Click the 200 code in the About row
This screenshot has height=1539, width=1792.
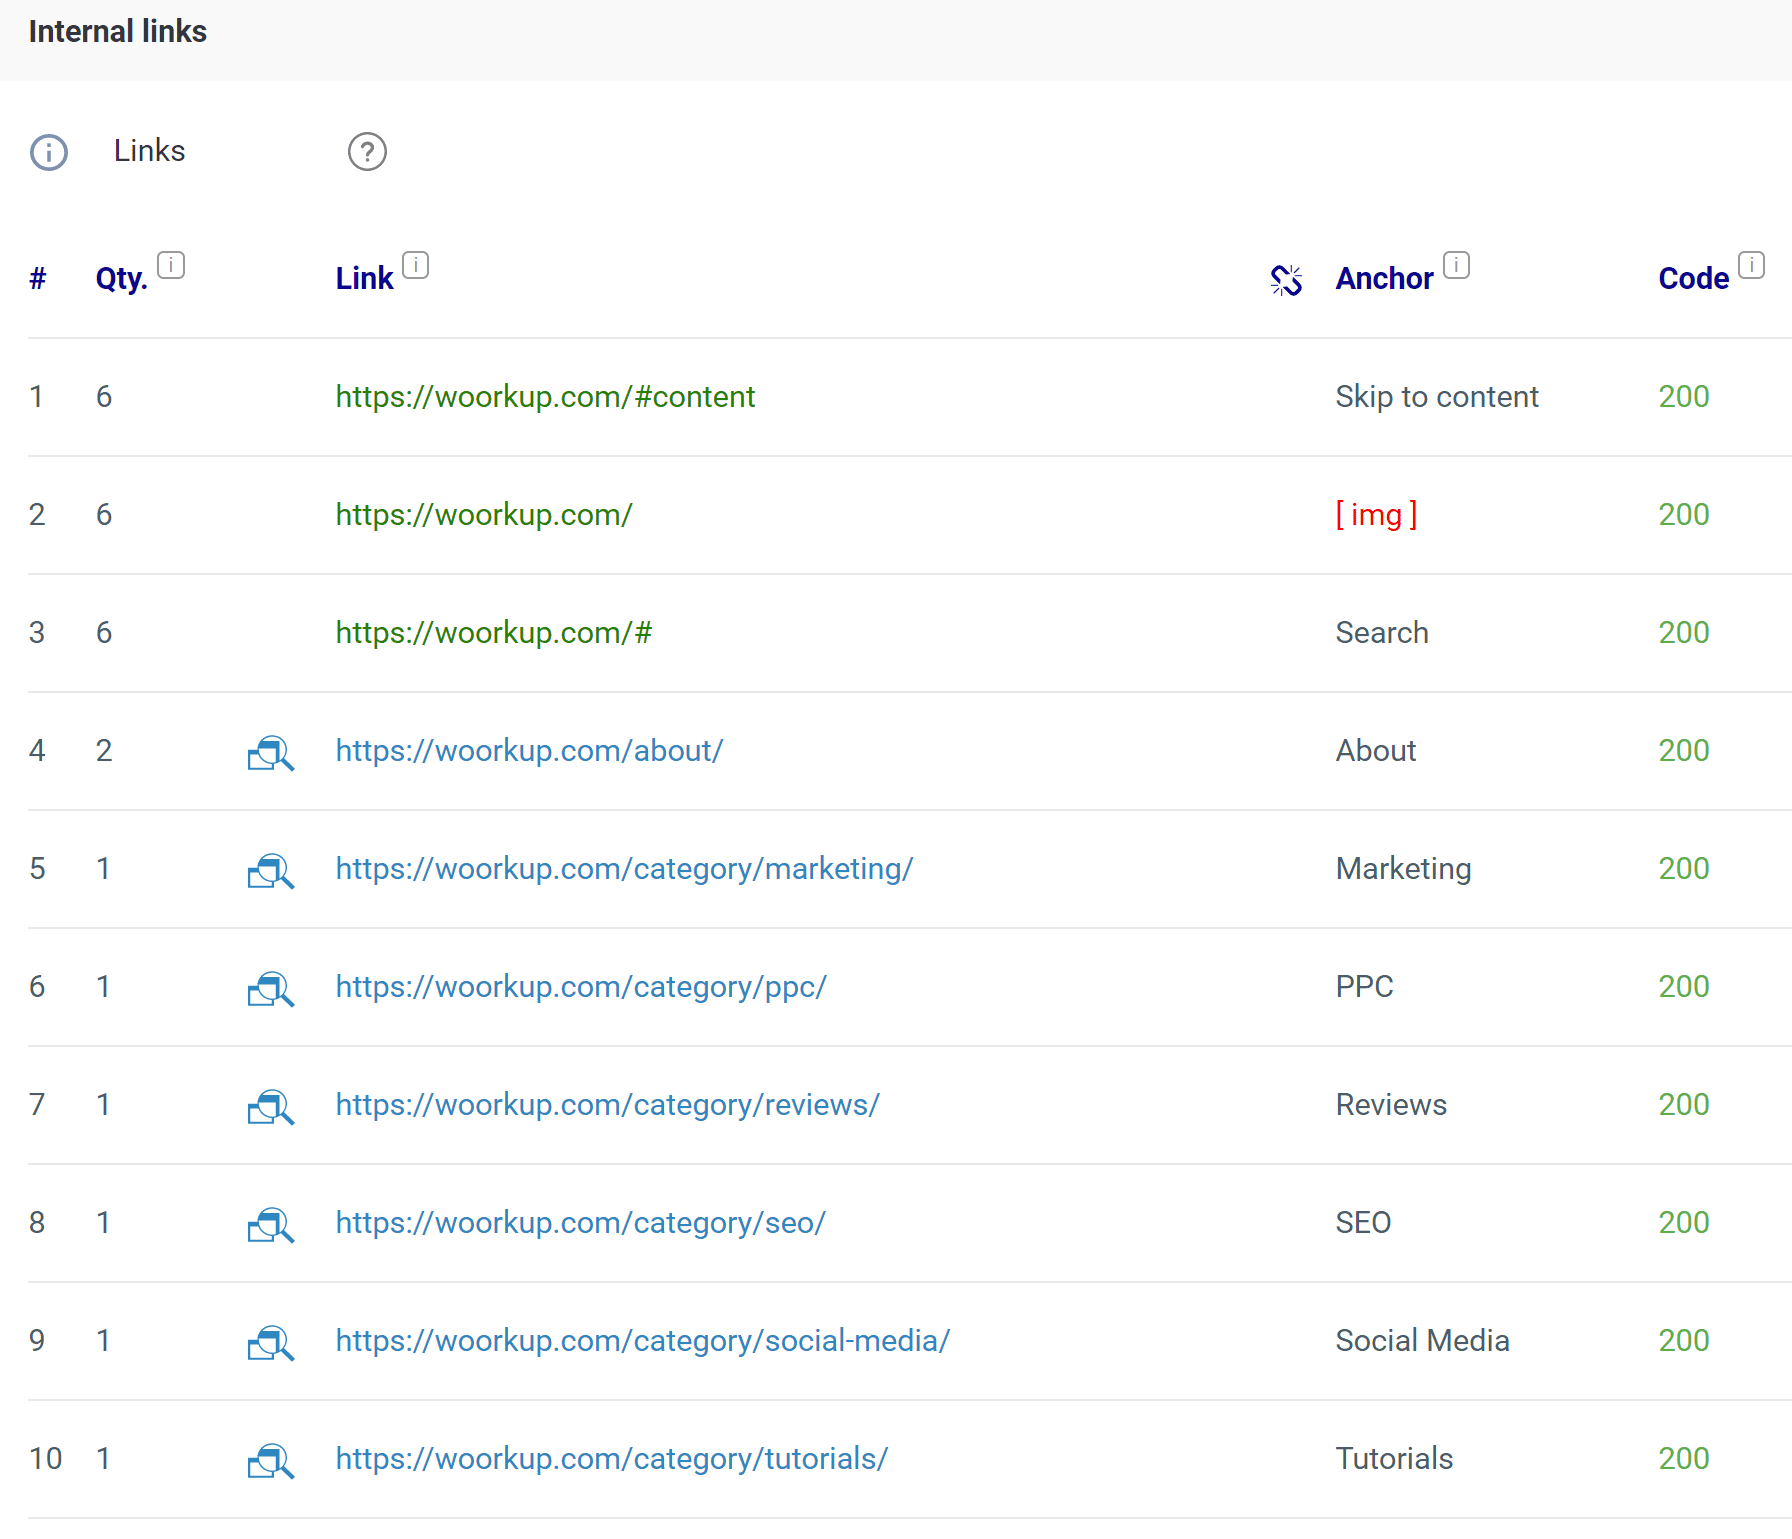pos(1684,751)
